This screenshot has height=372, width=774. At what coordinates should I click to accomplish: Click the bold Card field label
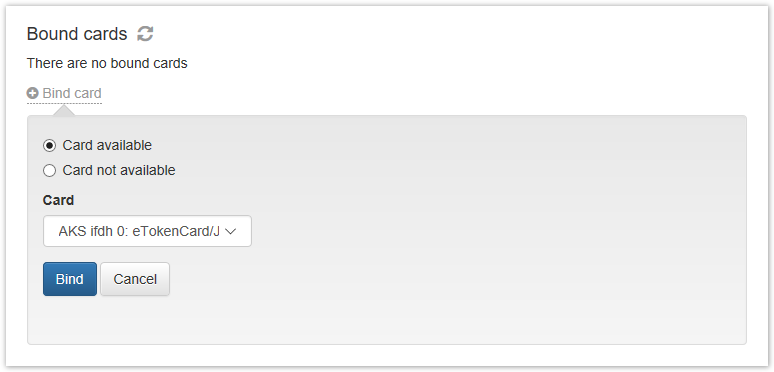(58, 200)
